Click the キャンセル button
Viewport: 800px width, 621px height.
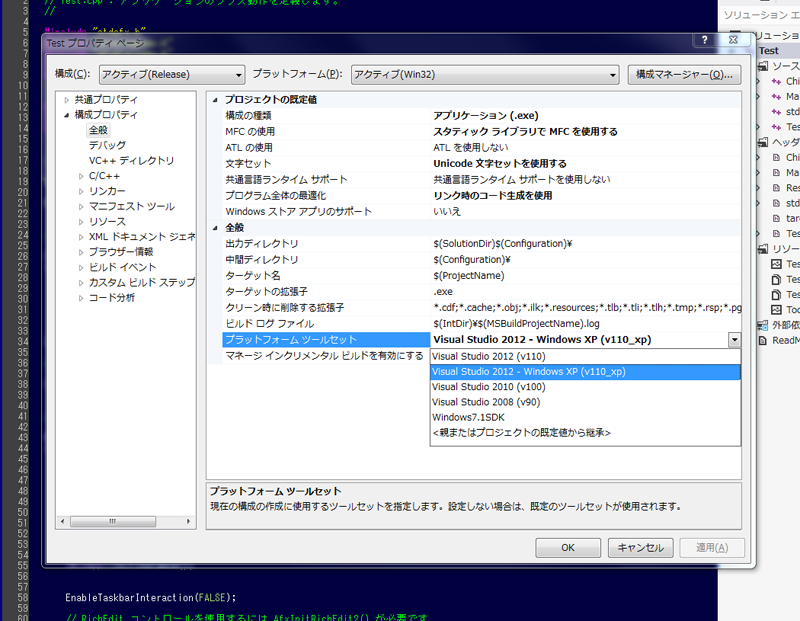click(x=640, y=548)
